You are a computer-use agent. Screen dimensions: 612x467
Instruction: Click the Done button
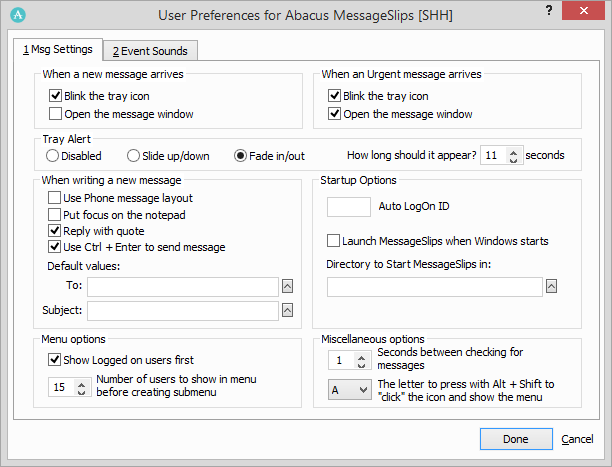516,439
